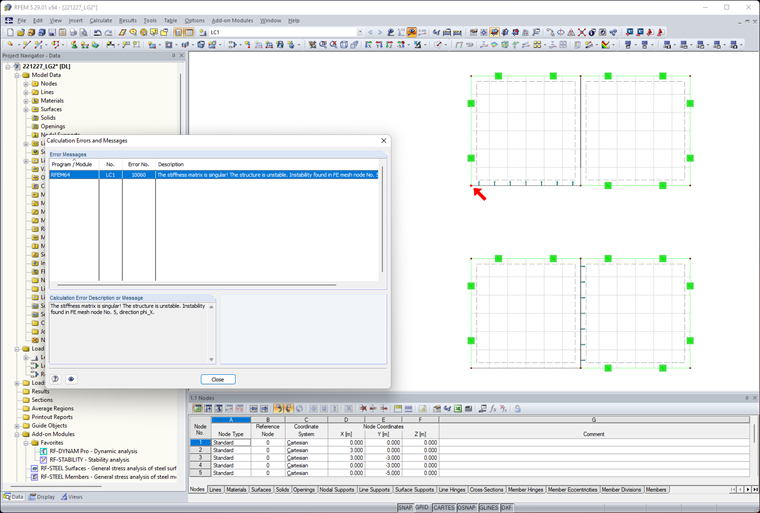
Task: Toggle CARTES in the status bar
Action: [x=444, y=508]
